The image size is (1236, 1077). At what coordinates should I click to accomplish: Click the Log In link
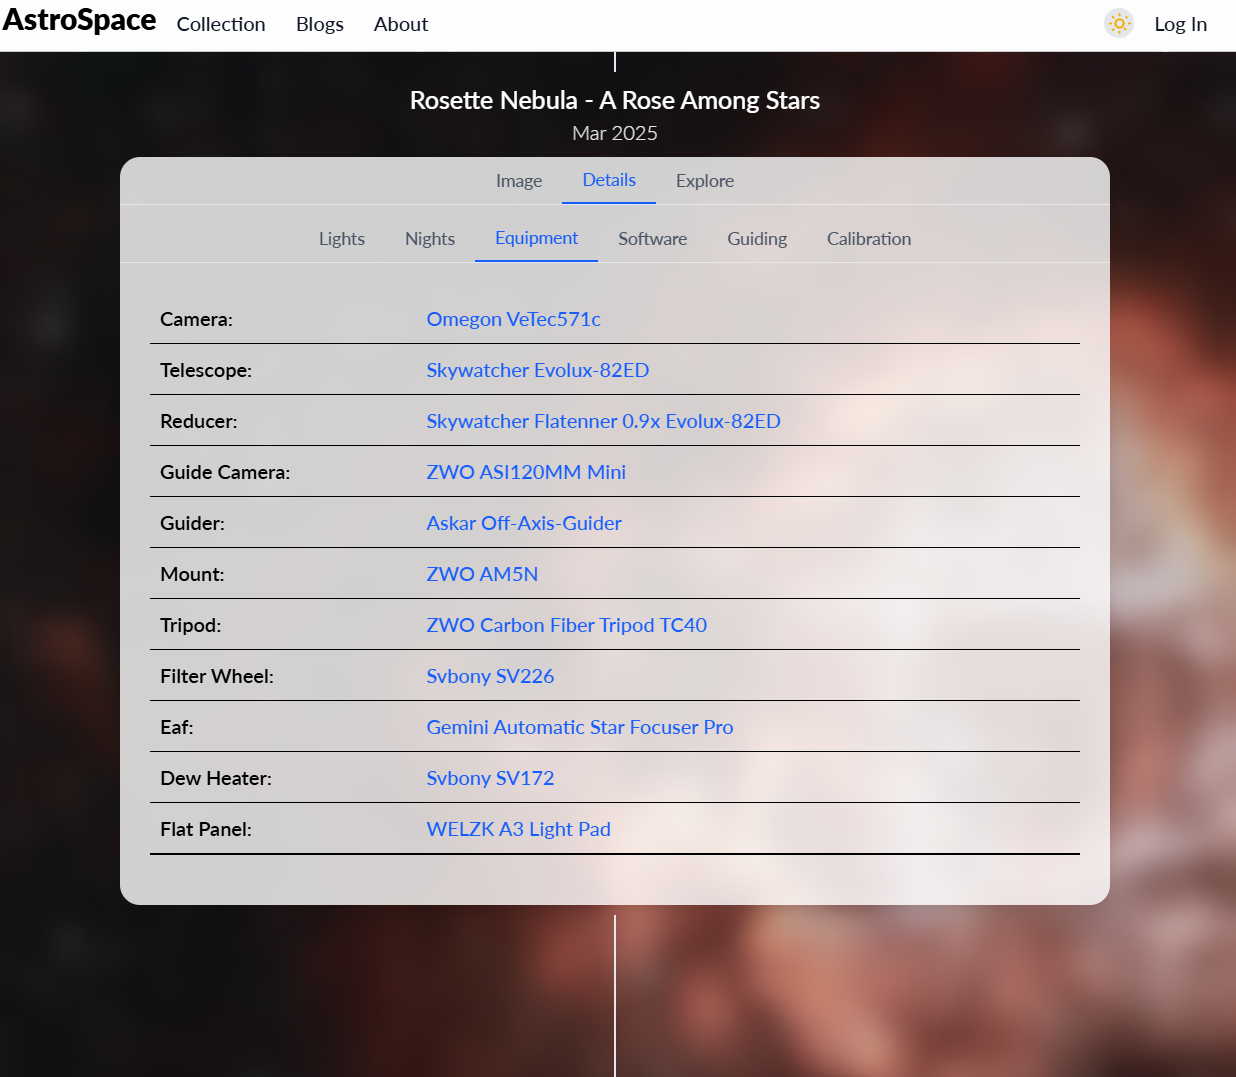pyautogui.click(x=1181, y=24)
